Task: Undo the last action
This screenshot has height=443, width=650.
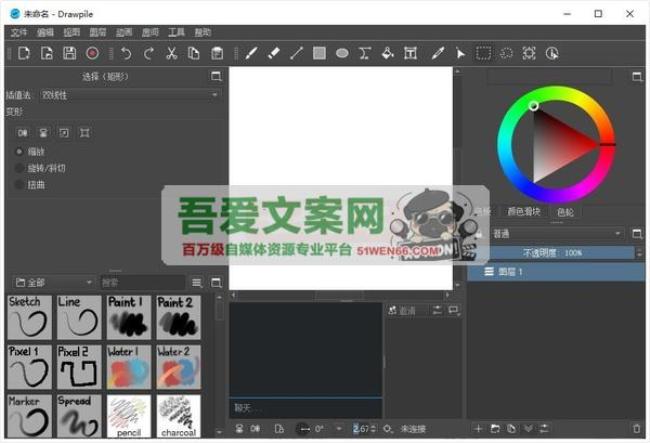Action: [x=126, y=53]
